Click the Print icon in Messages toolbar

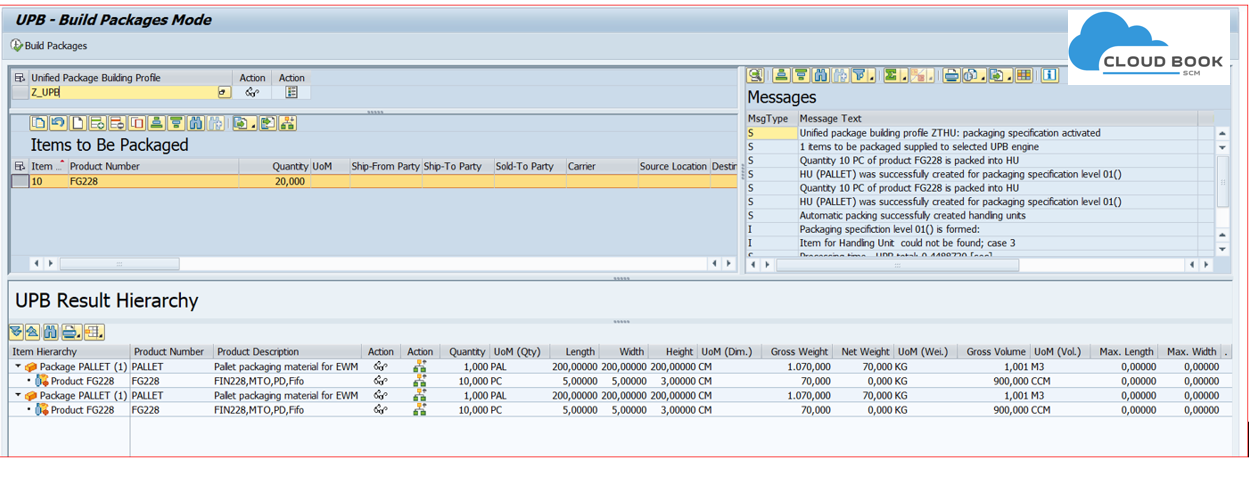[x=951, y=75]
